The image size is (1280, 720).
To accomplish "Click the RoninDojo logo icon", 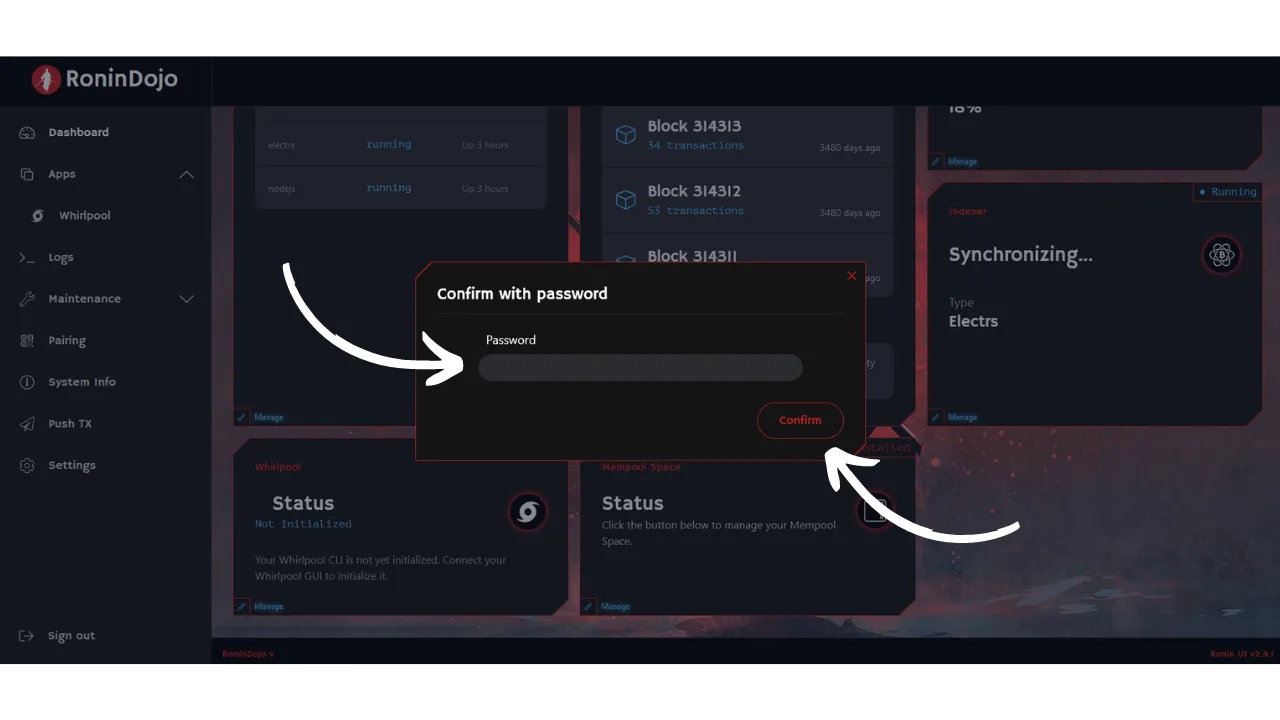I will (46, 80).
